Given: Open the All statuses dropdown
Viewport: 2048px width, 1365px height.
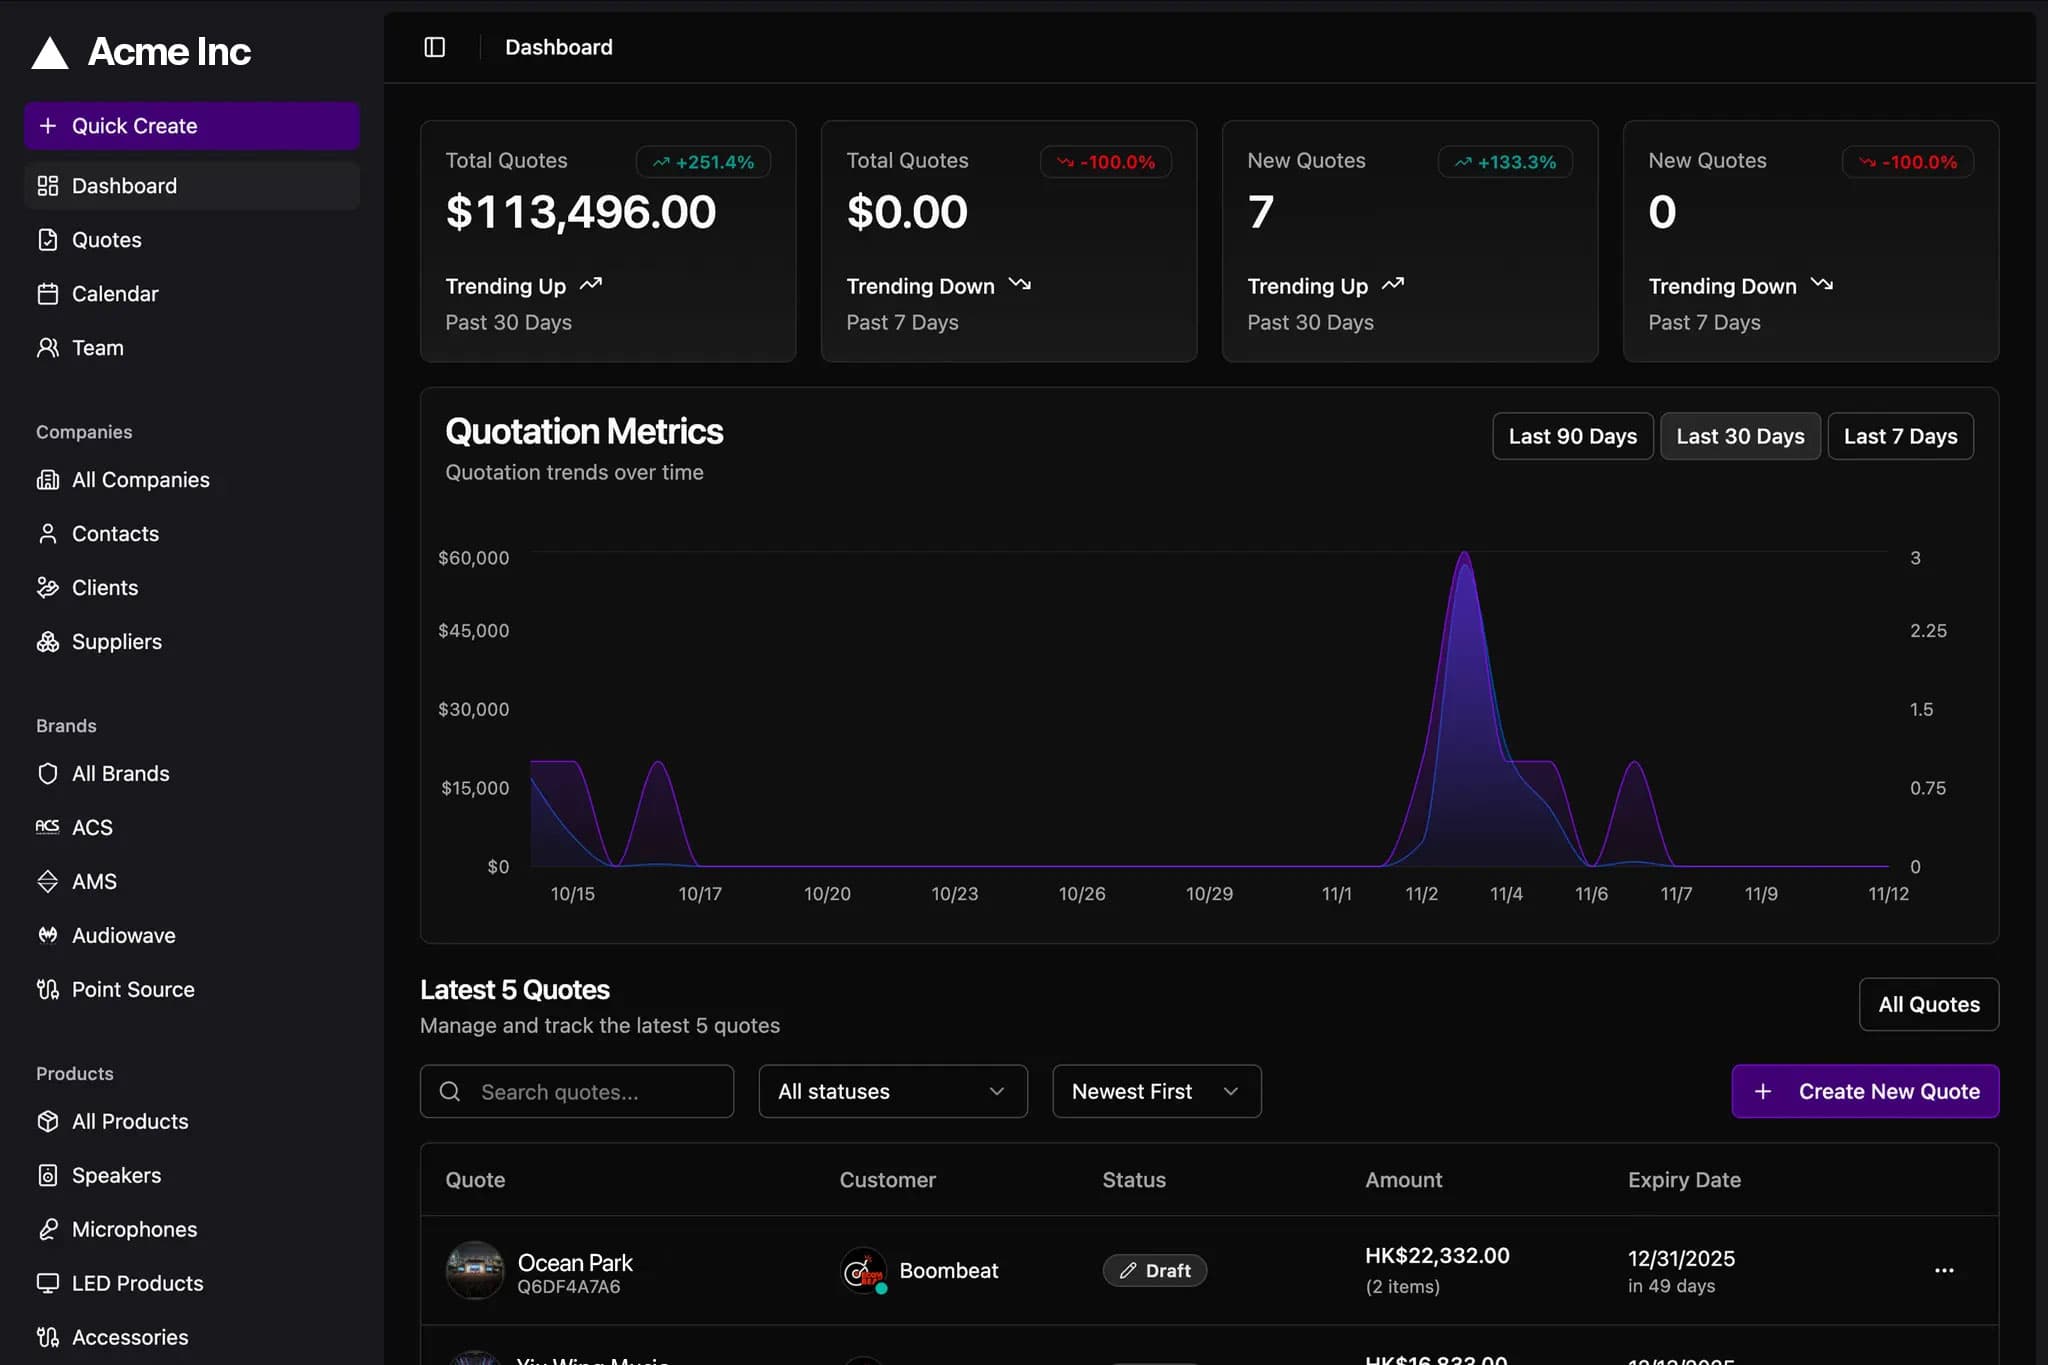Looking at the screenshot, I should pyautogui.click(x=893, y=1091).
